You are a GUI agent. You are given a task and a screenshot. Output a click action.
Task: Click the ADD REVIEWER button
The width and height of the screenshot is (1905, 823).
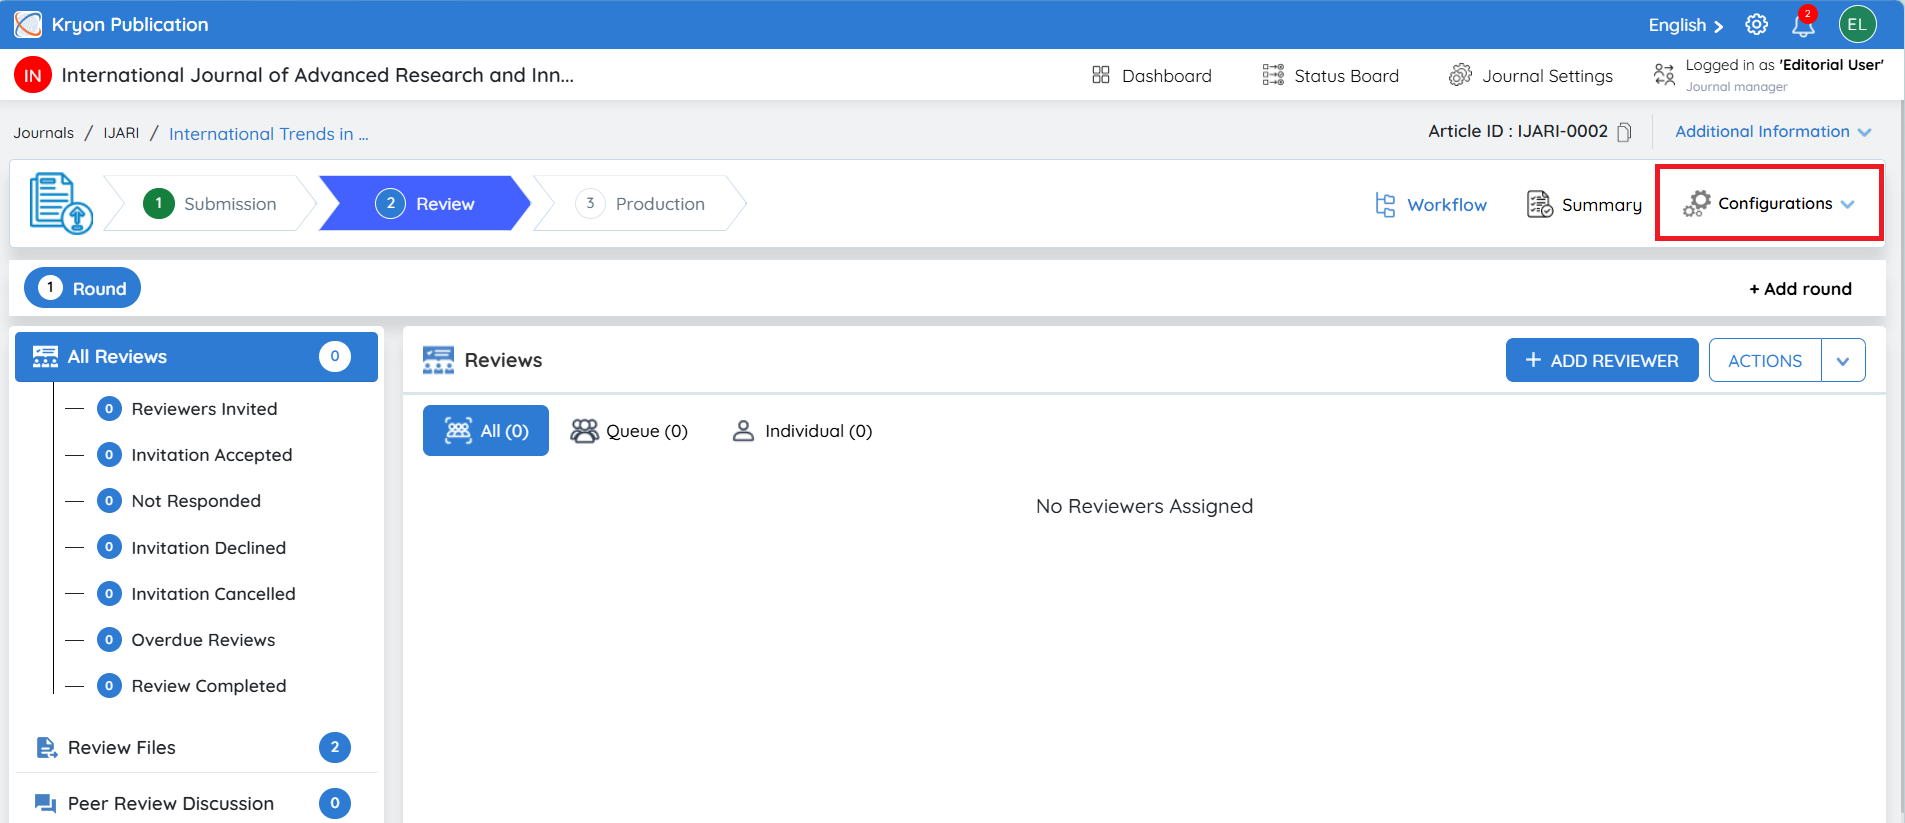pos(1602,361)
